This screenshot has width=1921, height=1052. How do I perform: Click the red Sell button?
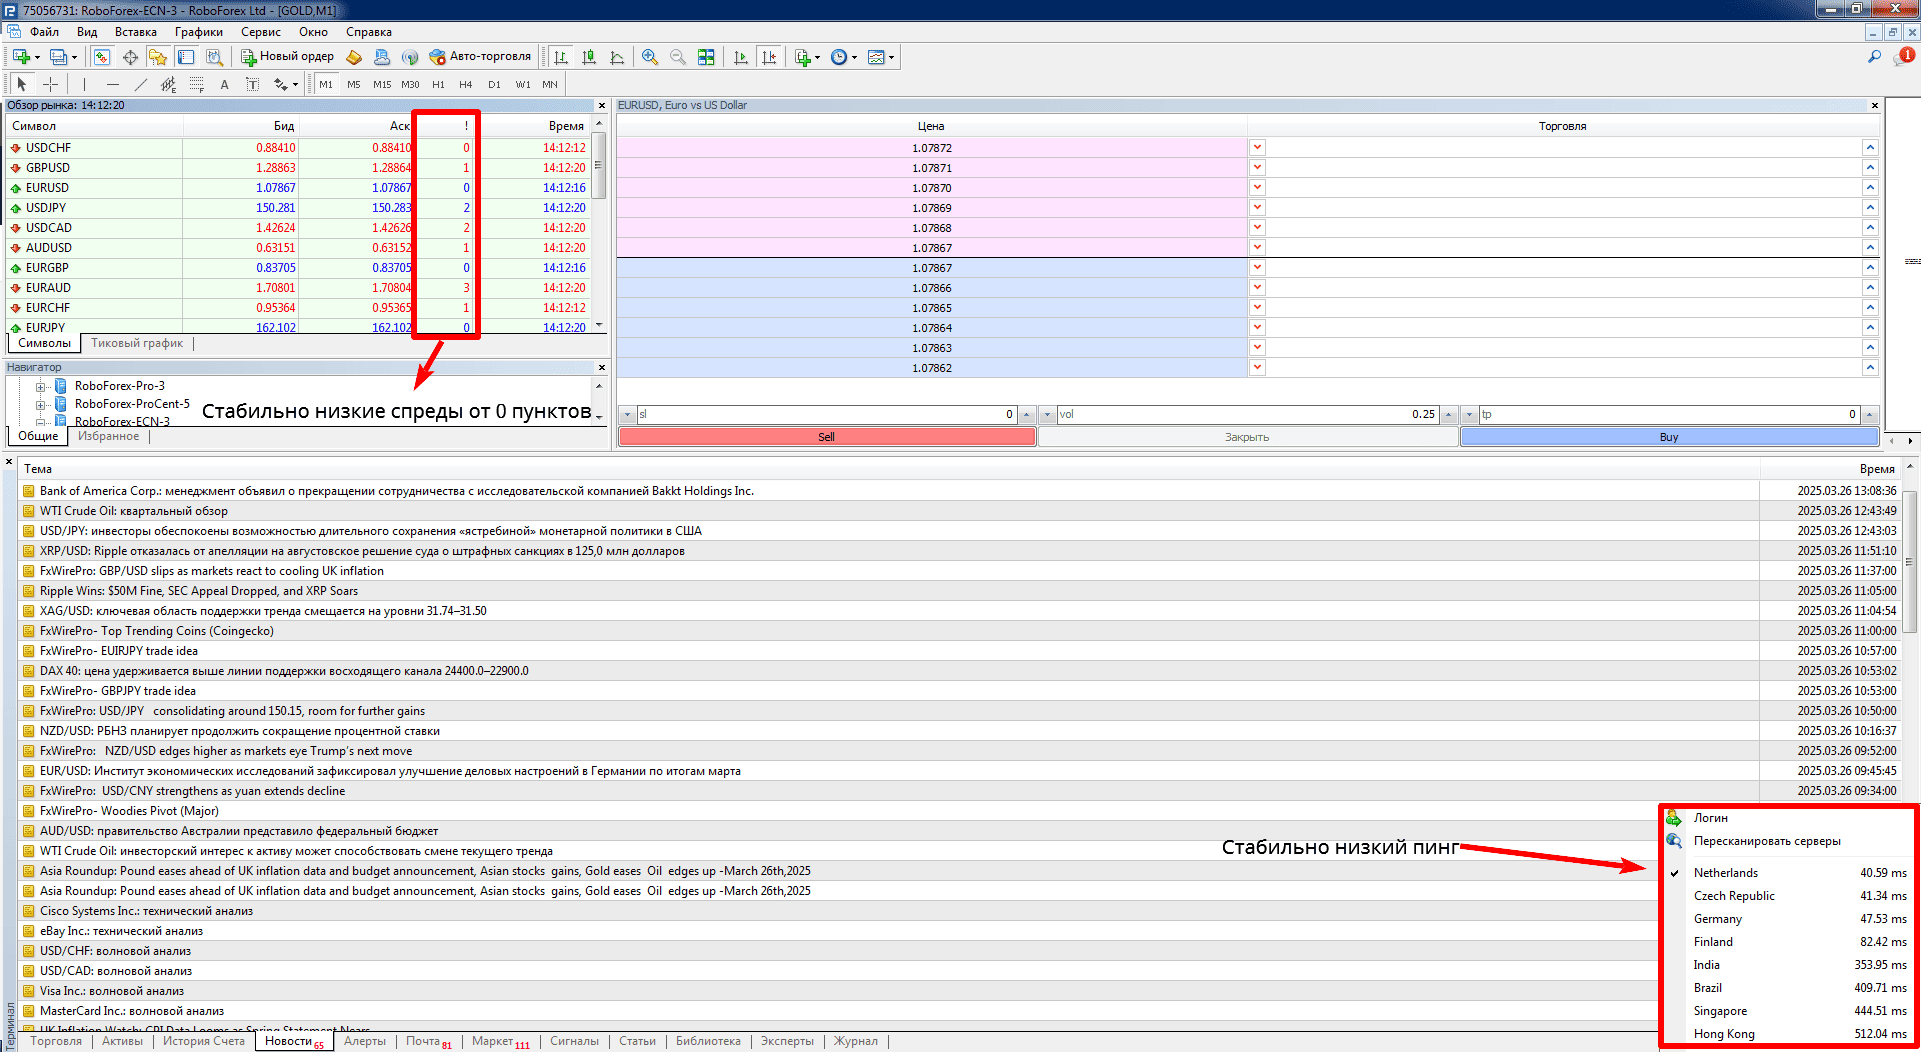827,437
